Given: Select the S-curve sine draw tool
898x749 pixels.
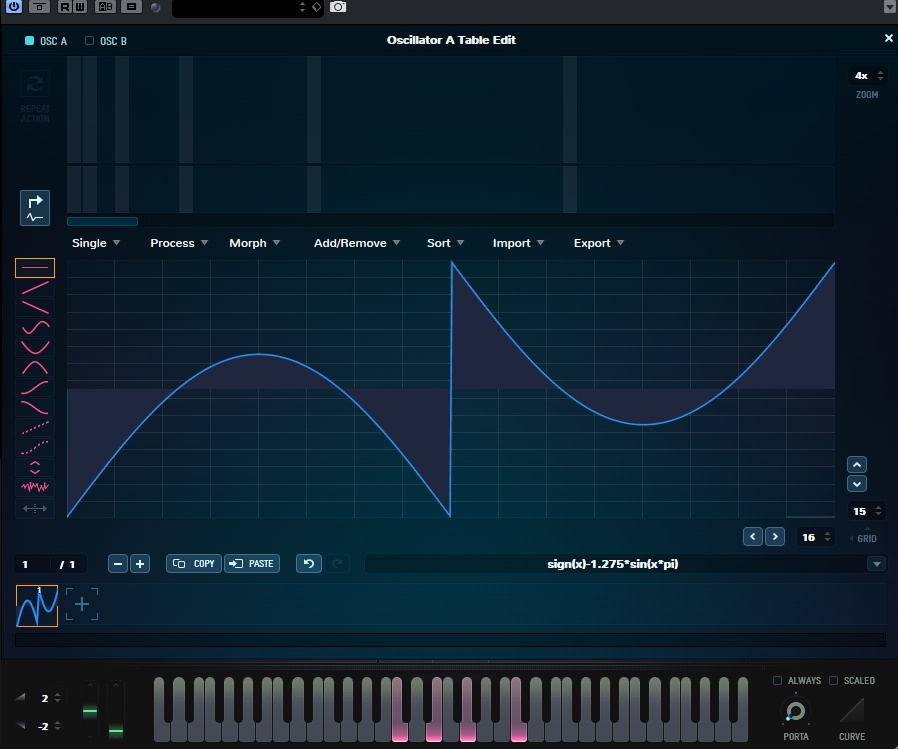Looking at the screenshot, I should 35,326.
